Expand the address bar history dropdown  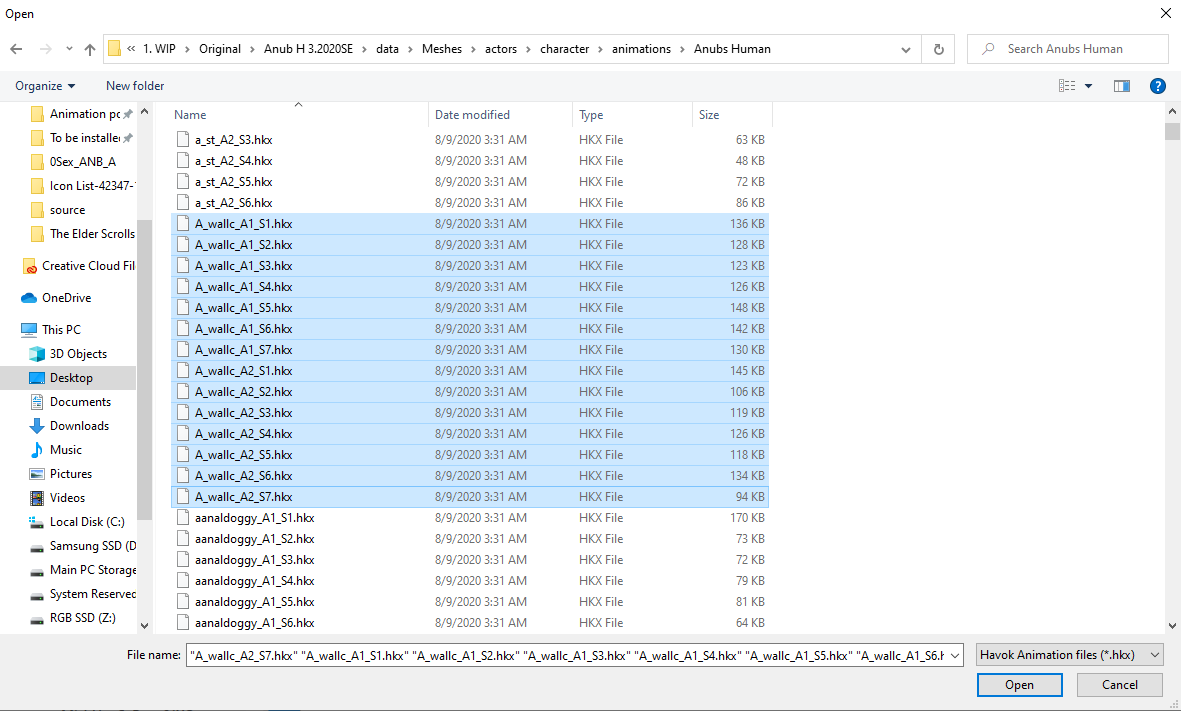pyautogui.click(x=905, y=48)
